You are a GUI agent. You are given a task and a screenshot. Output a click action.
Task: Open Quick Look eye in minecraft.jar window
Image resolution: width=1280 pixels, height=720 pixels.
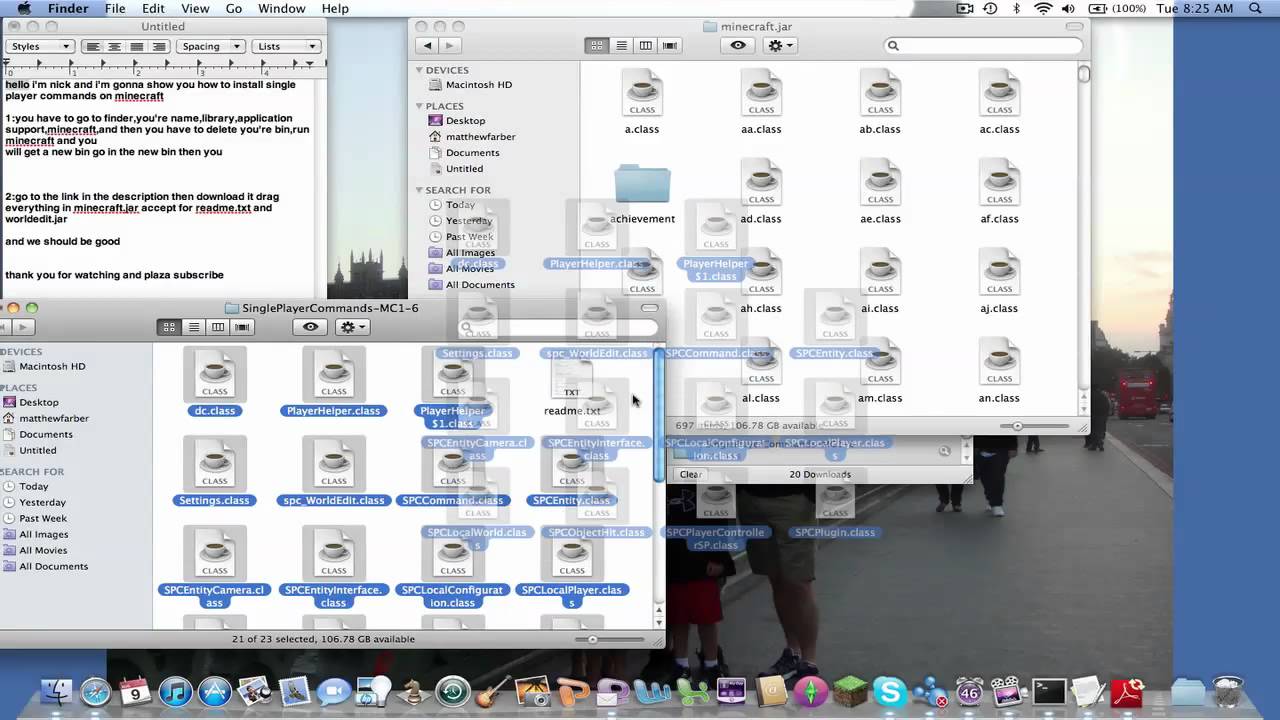(x=738, y=45)
